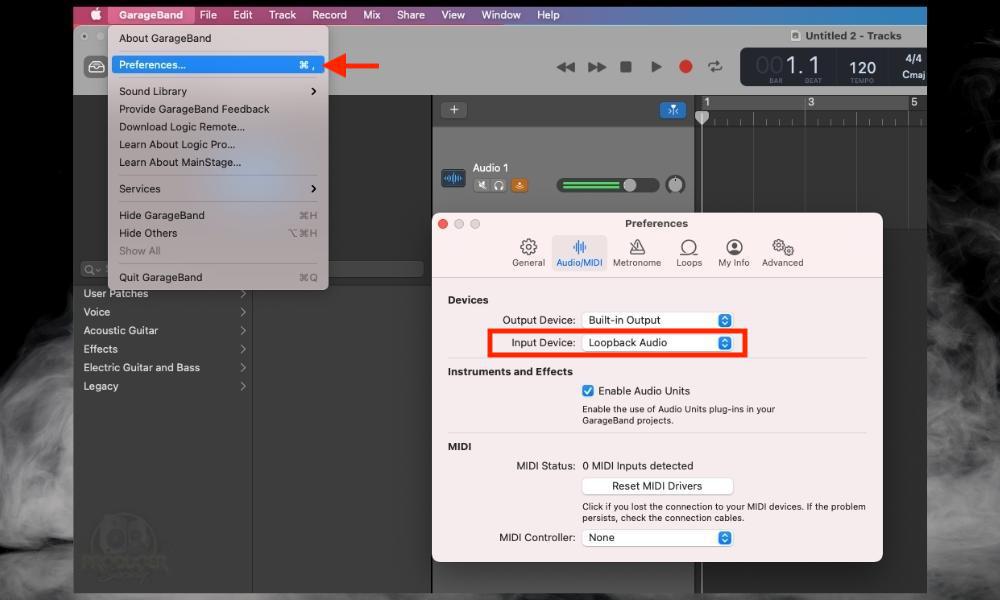Open the Help menu

coord(548,15)
